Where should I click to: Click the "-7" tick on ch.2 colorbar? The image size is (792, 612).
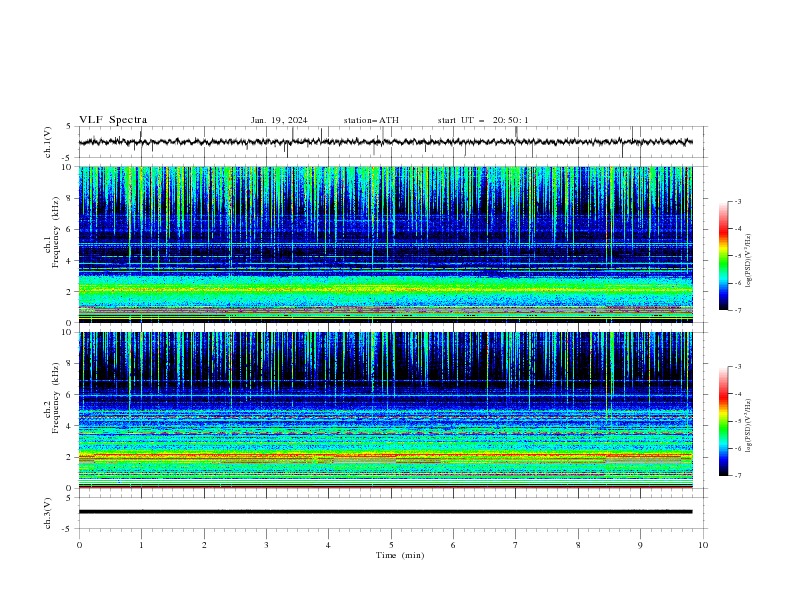pyautogui.click(x=738, y=476)
